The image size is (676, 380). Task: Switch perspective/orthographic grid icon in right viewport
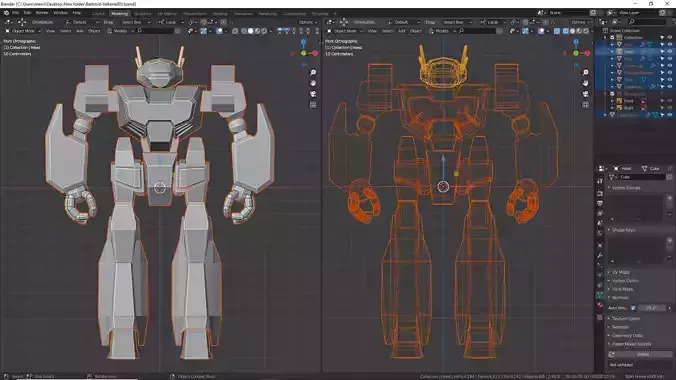pyautogui.click(x=585, y=104)
